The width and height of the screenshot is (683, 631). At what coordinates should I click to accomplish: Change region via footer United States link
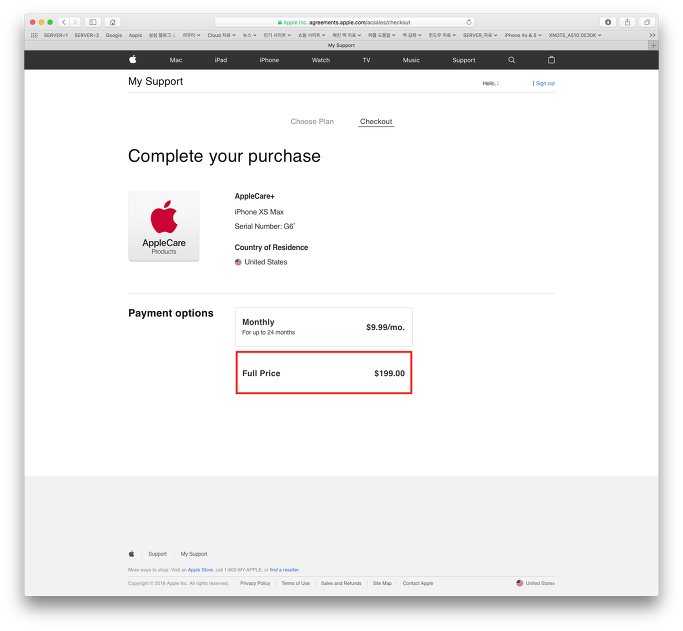(x=540, y=583)
